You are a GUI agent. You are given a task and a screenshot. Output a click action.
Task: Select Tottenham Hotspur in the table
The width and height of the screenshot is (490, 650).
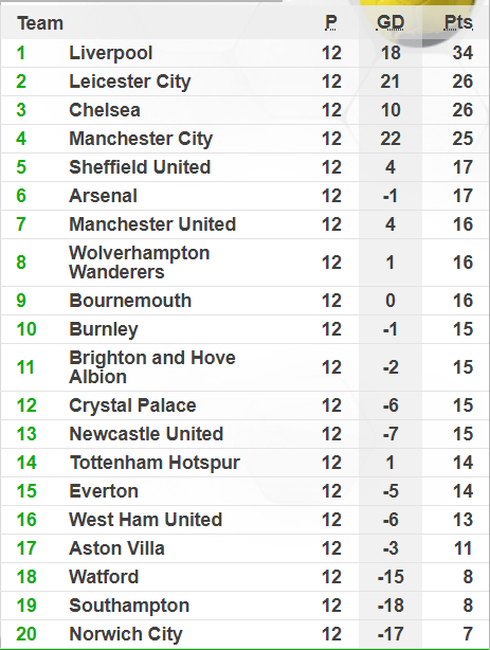point(154,463)
